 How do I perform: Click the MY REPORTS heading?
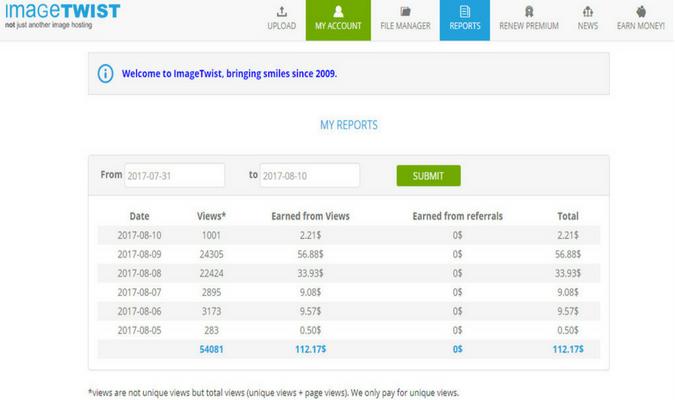coord(349,125)
